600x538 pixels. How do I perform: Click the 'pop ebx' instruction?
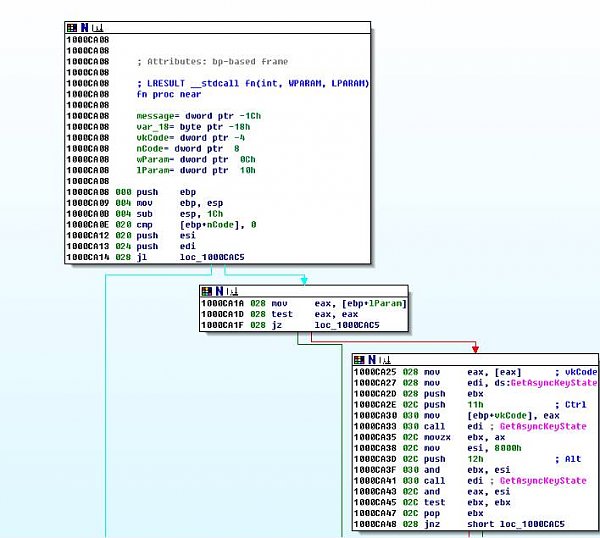(454, 514)
